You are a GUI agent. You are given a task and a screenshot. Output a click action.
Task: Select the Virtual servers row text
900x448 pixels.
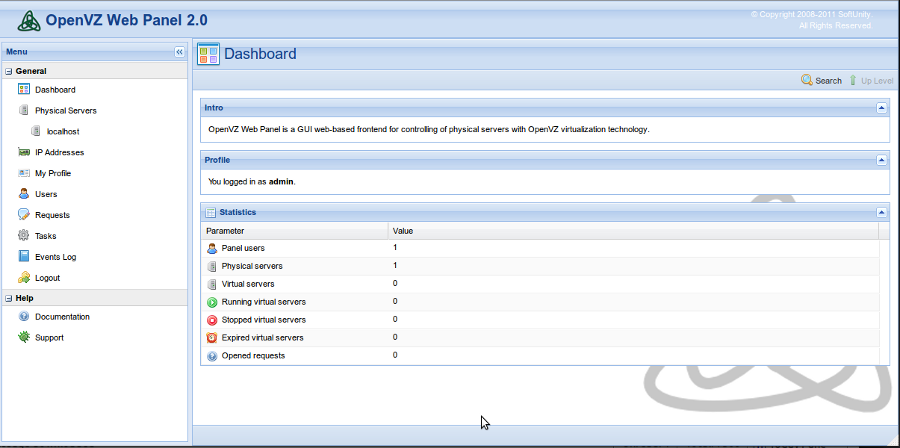pos(248,284)
